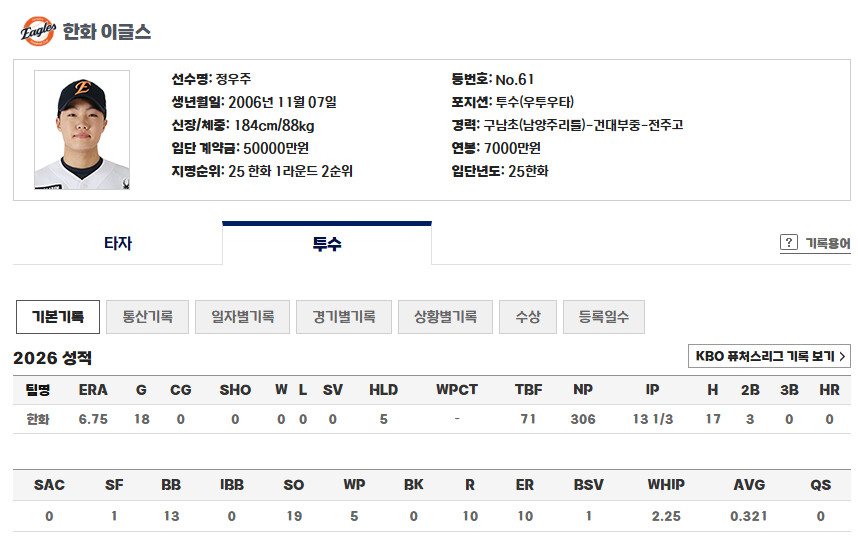
Task: Click the WHIP column header
Action: (x=666, y=485)
